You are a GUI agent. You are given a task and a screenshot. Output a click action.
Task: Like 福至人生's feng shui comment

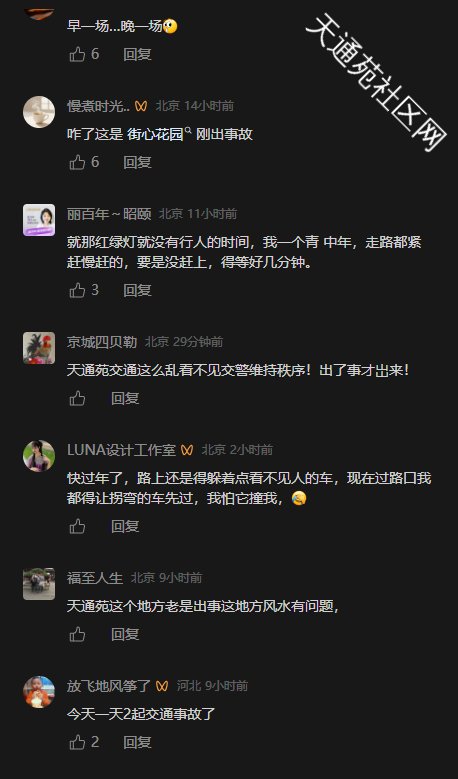coord(77,634)
